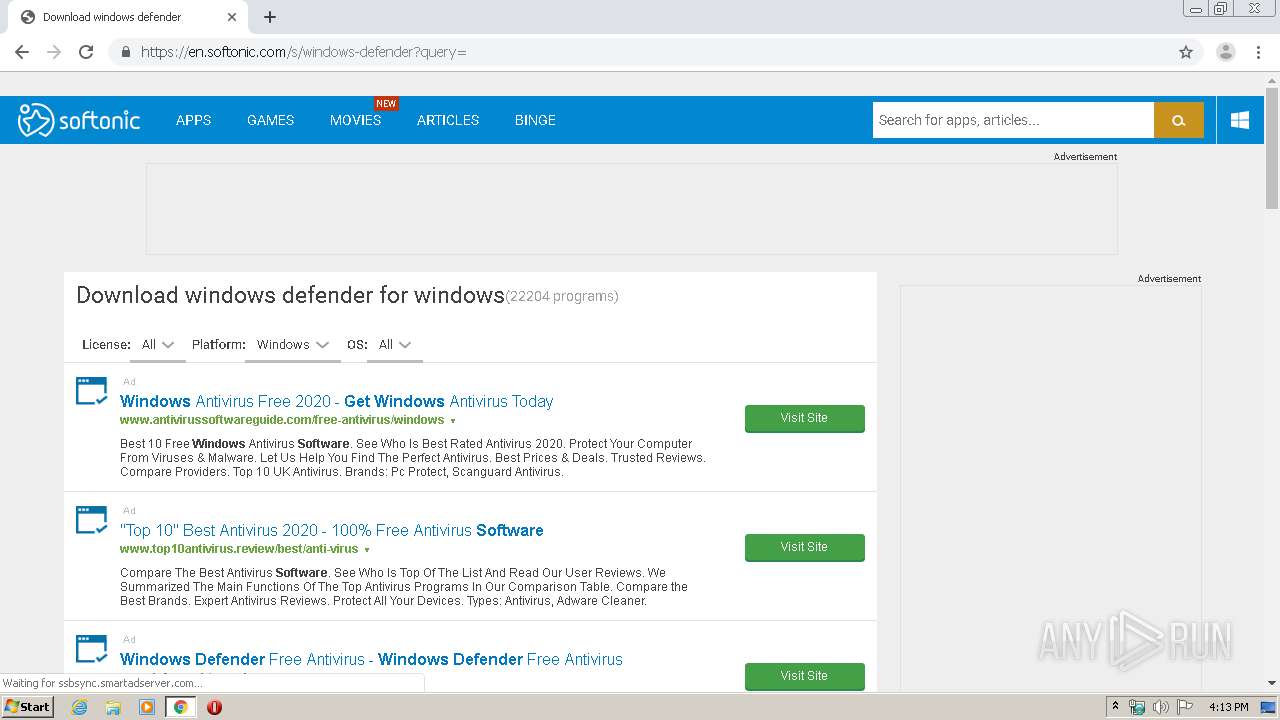The height and width of the screenshot is (720, 1280).
Task: Click the ad icon beside Windows Antivirus Free 2020
Action: (92, 391)
